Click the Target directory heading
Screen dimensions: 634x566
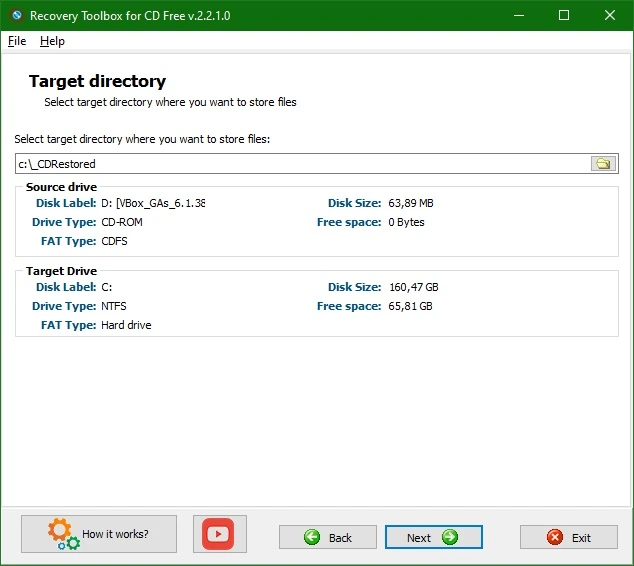[x=97, y=81]
